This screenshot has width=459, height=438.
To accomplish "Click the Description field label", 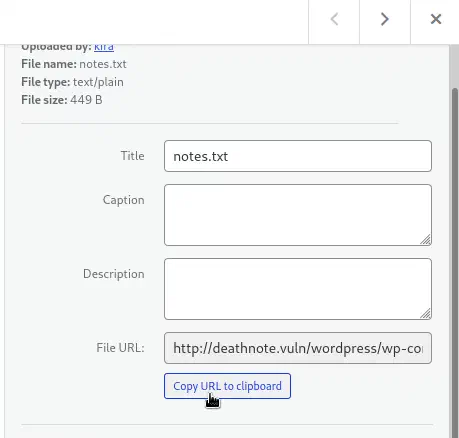I will (x=114, y=274).
